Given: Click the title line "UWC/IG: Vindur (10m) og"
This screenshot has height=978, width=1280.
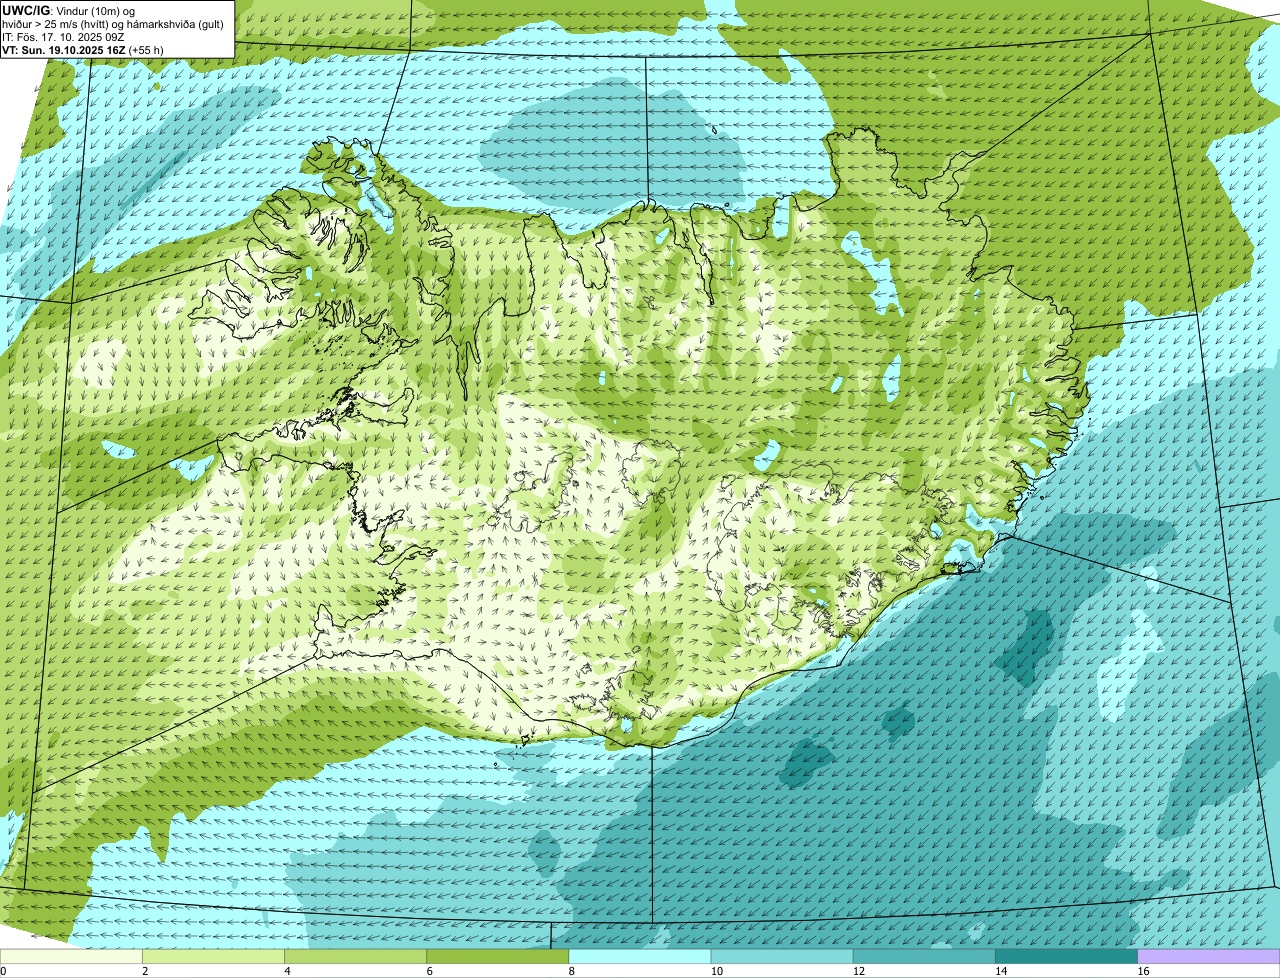Looking at the screenshot, I should click(x=68, y=10).
